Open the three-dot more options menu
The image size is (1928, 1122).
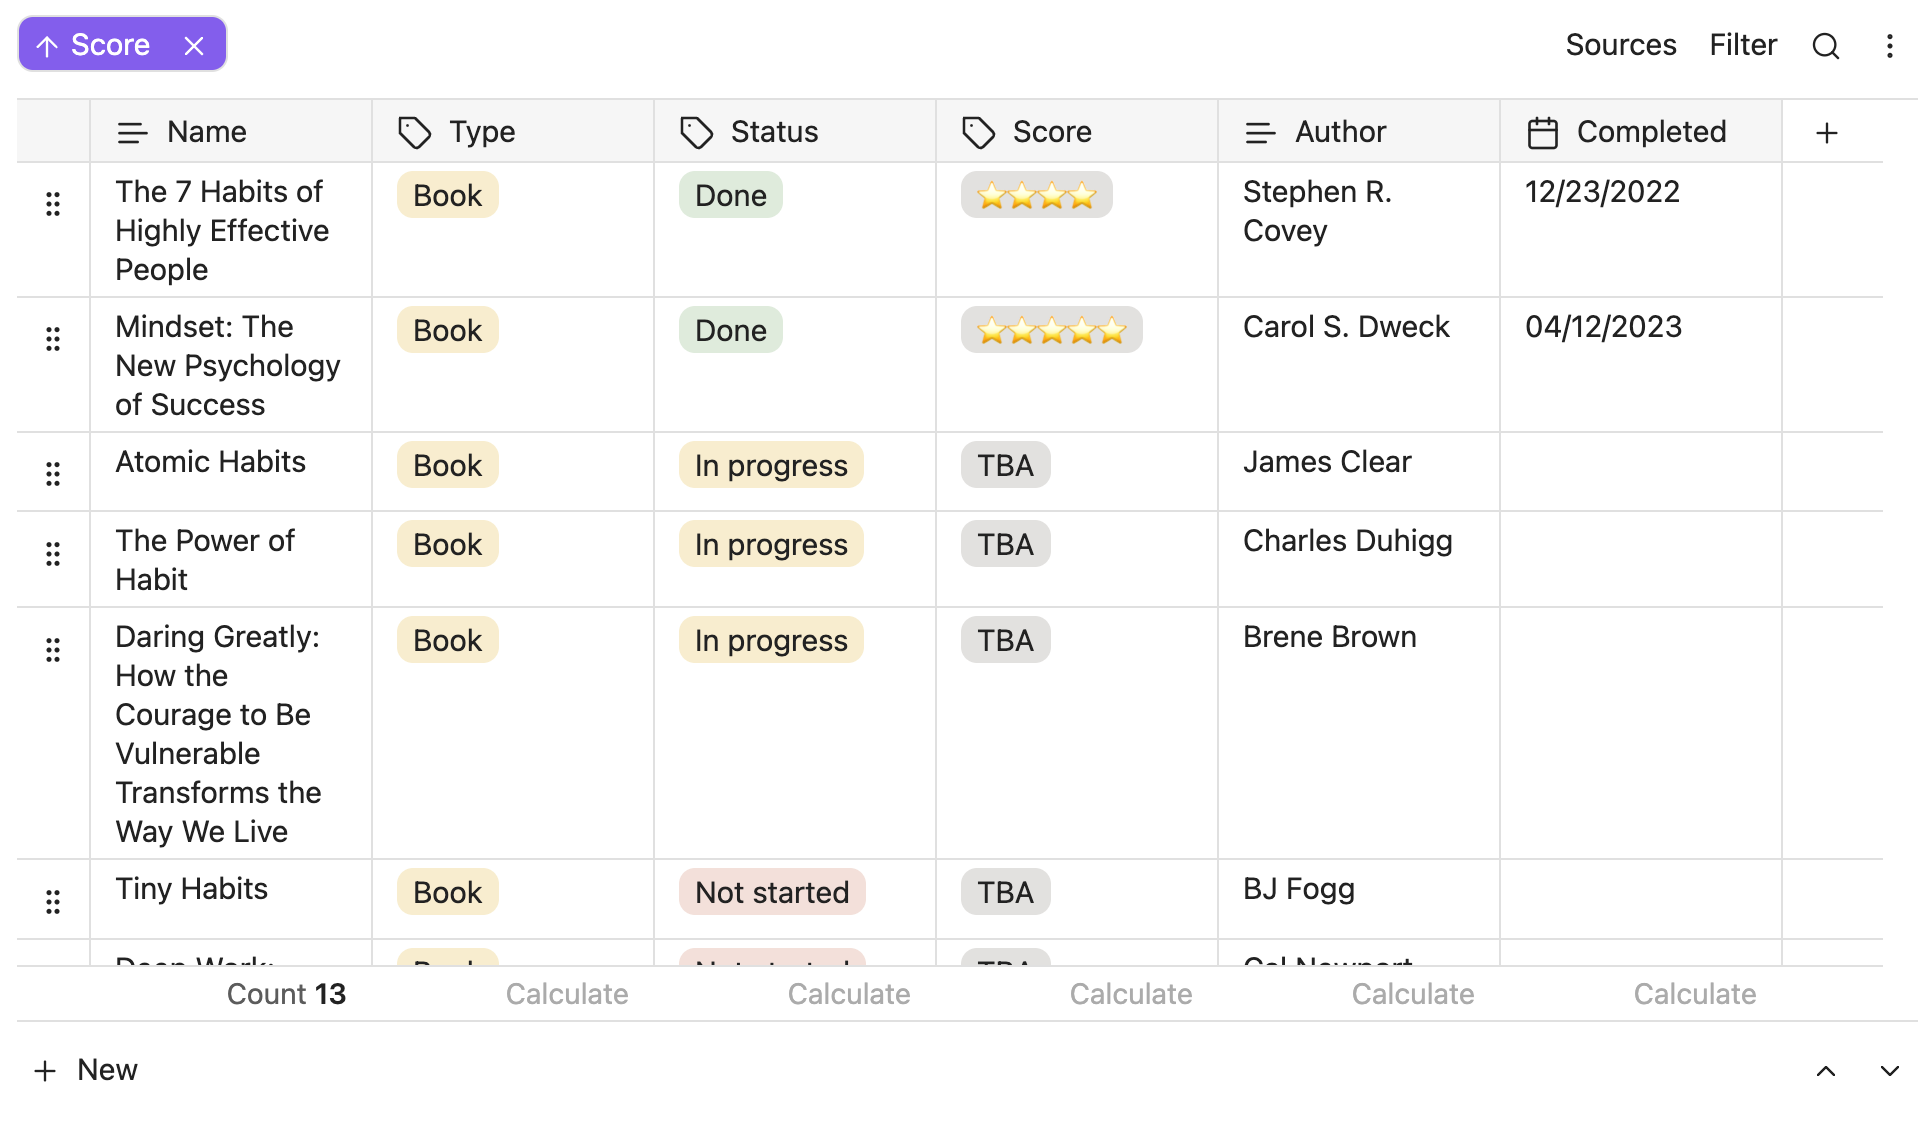coord(1889,46)
